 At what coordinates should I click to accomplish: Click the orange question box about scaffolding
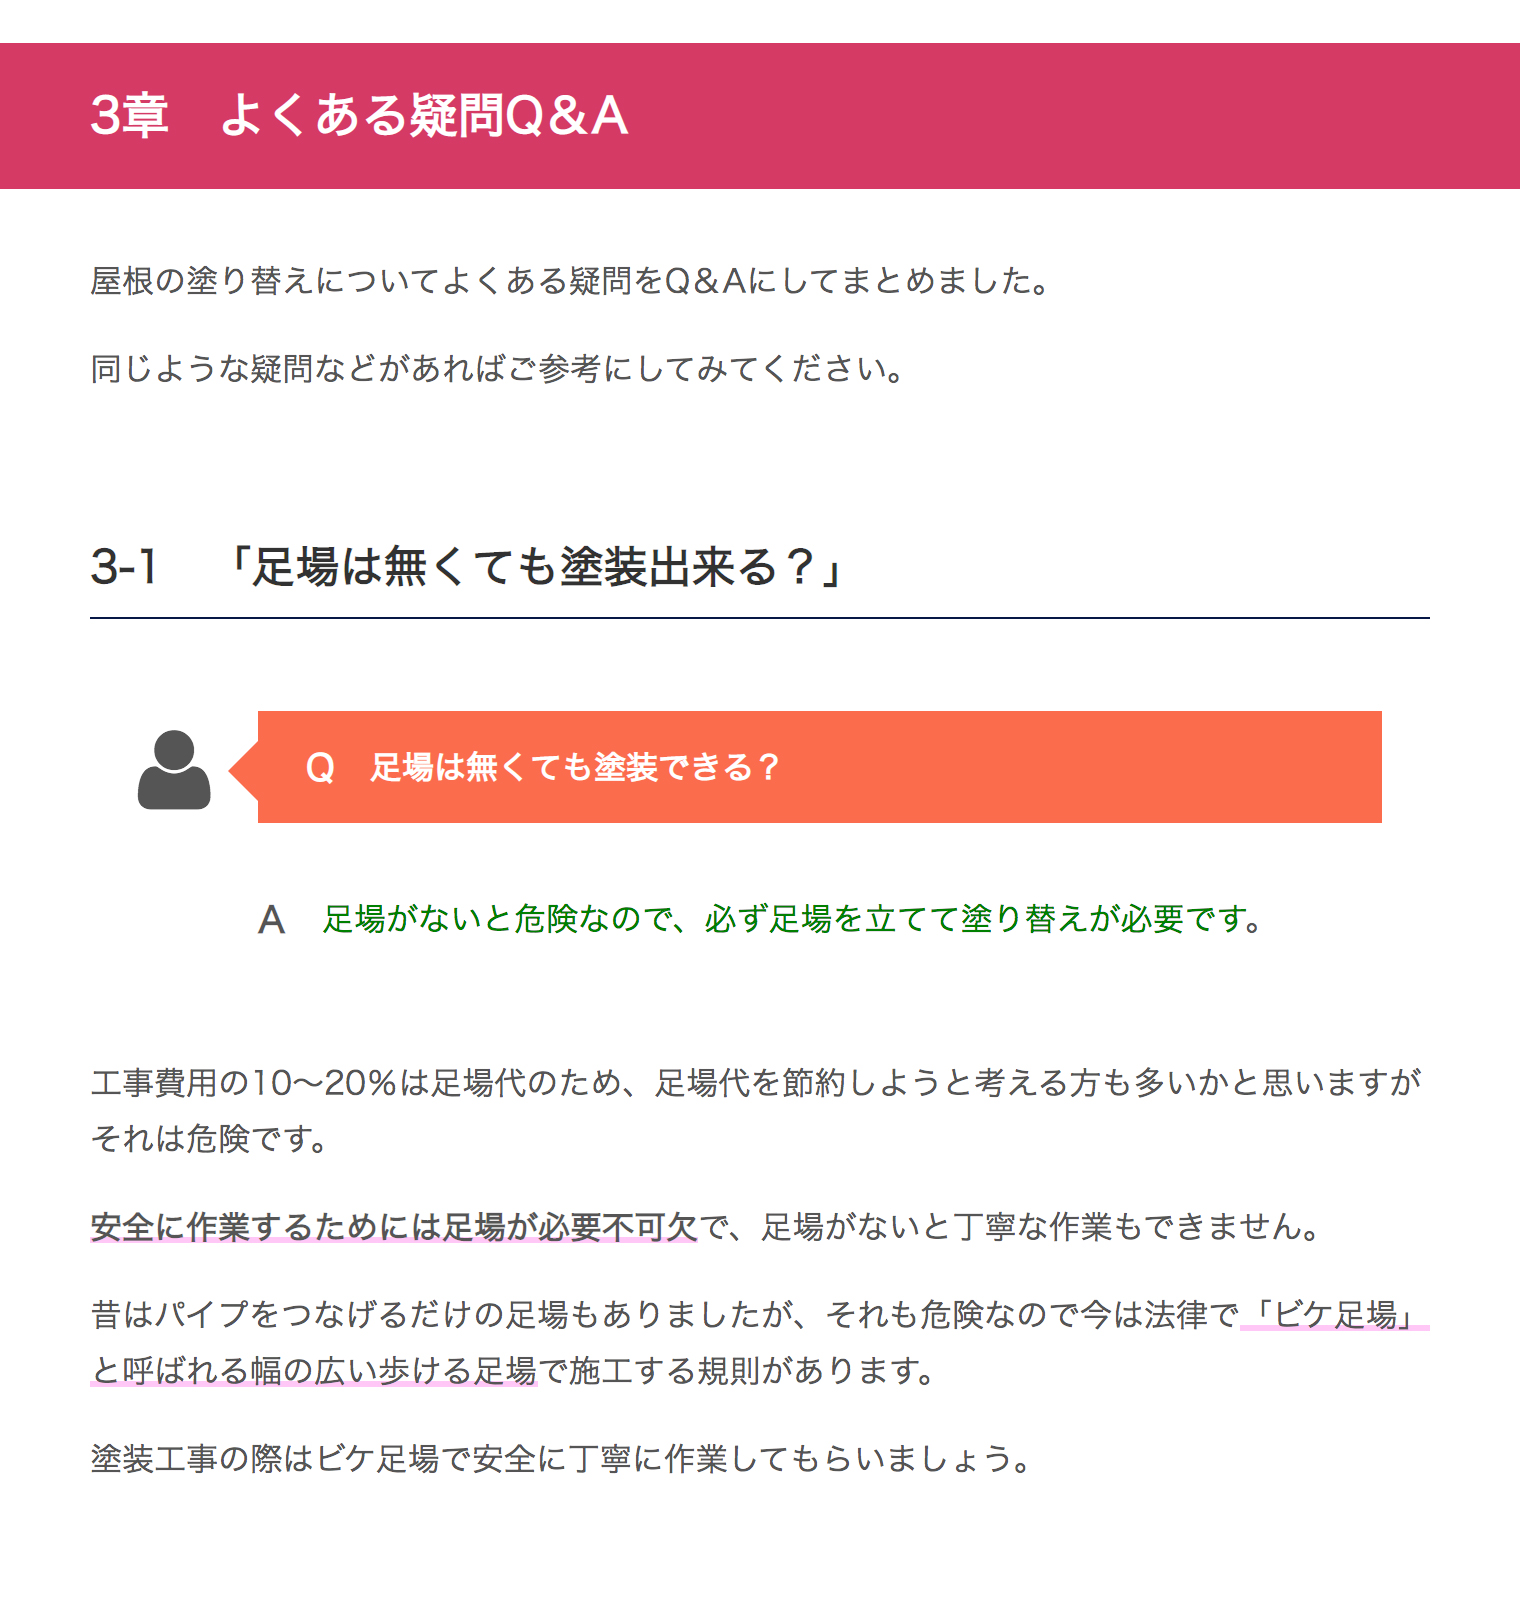pyautogui.click(x=819, y=767)
